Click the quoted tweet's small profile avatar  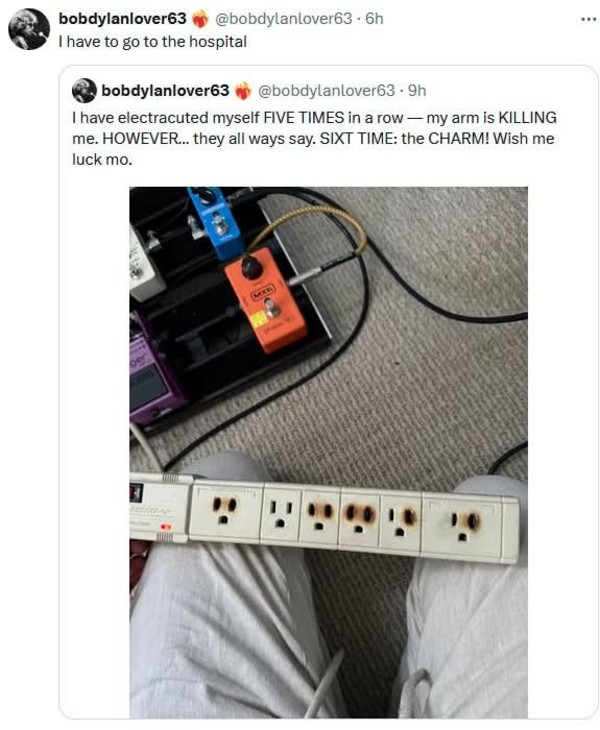pos(83,91)
